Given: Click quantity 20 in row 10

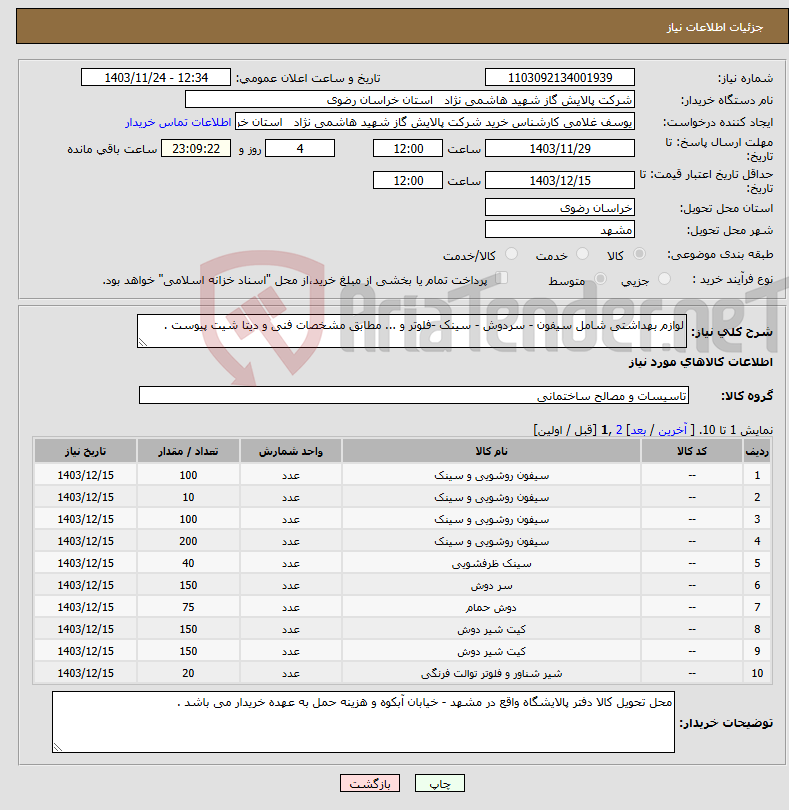Looking at the screenshot, I should tap(188, 674).
